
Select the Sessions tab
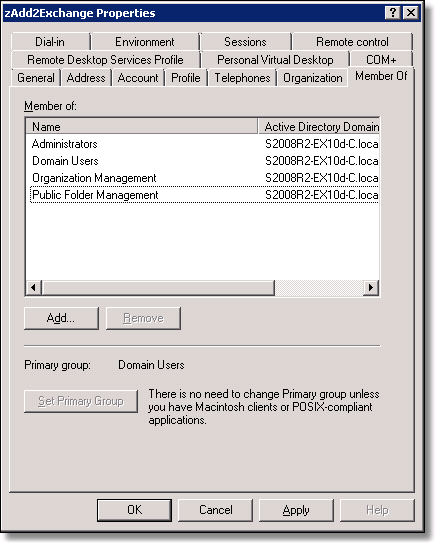click(245, 42)
